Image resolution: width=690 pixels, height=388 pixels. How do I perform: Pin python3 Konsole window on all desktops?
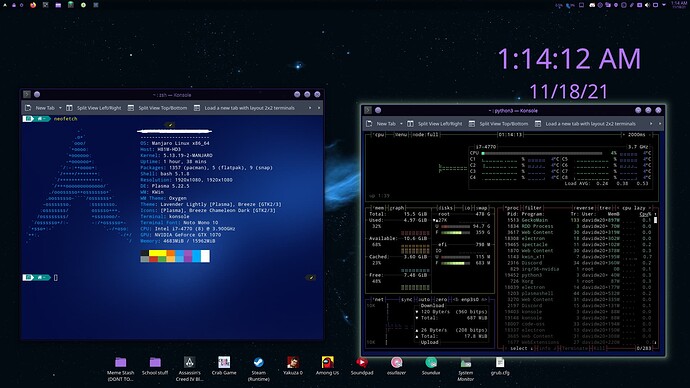click(378, 110)
